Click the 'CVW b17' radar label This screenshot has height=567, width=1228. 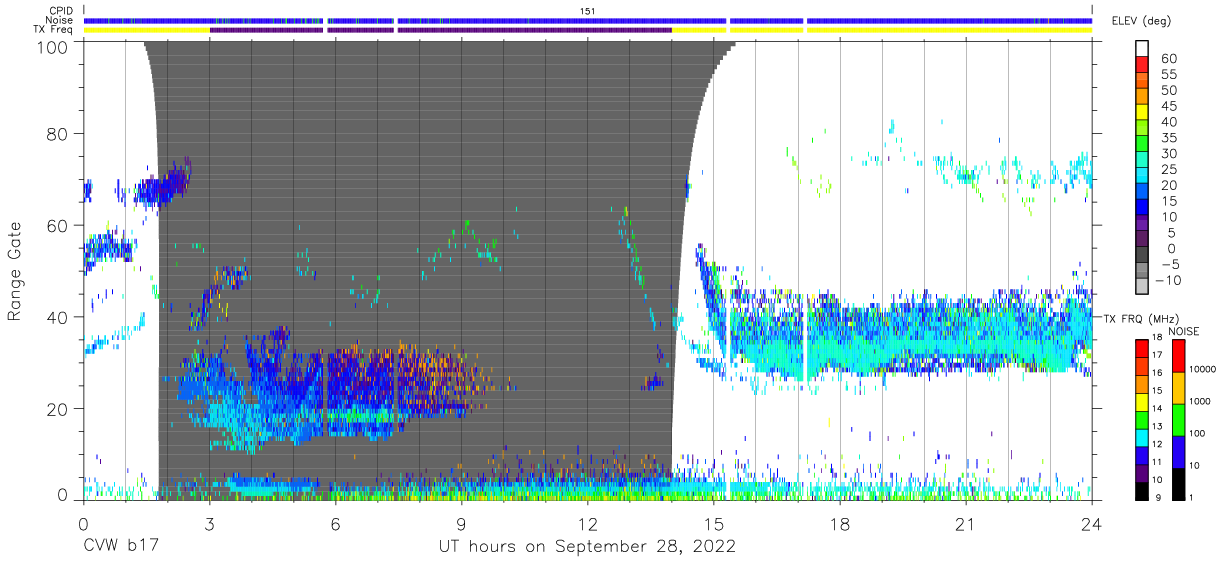point(119,547)
